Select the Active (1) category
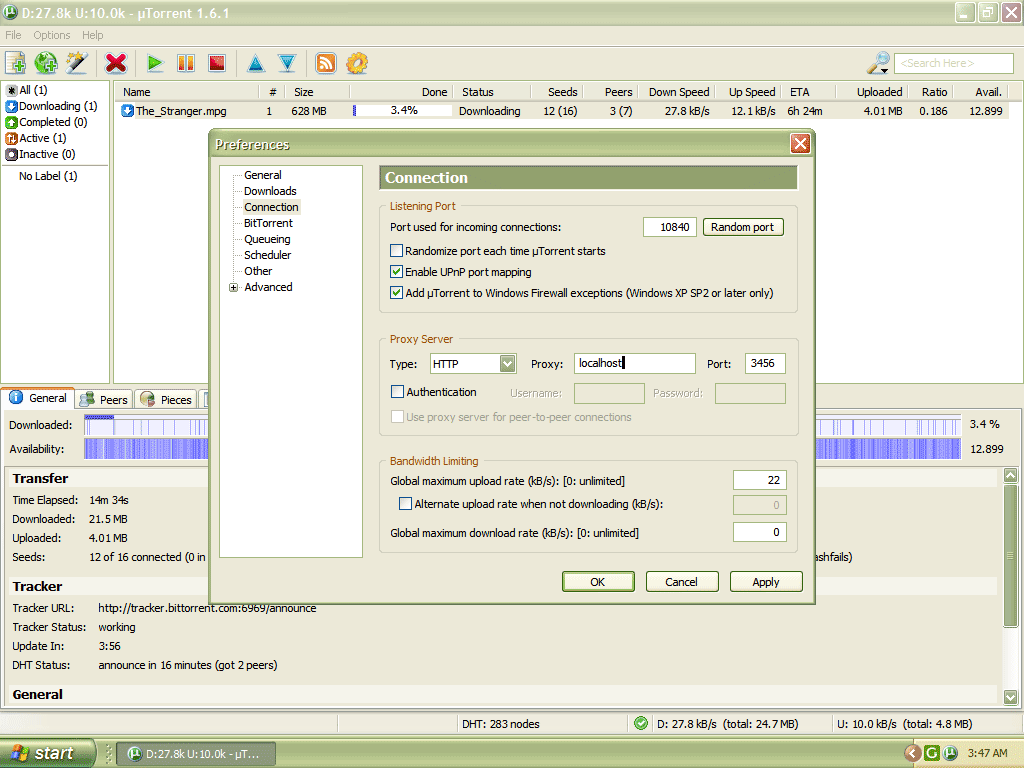 point(36,138)
